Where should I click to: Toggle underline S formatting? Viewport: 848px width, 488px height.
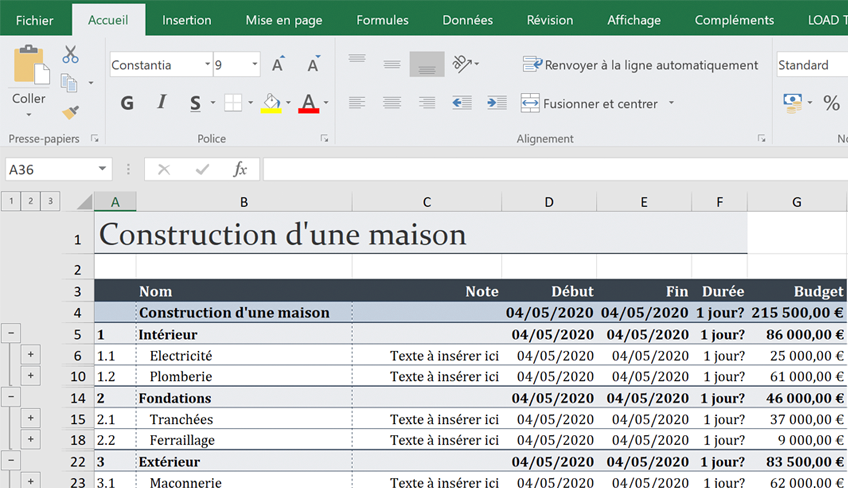click(195, 103)
